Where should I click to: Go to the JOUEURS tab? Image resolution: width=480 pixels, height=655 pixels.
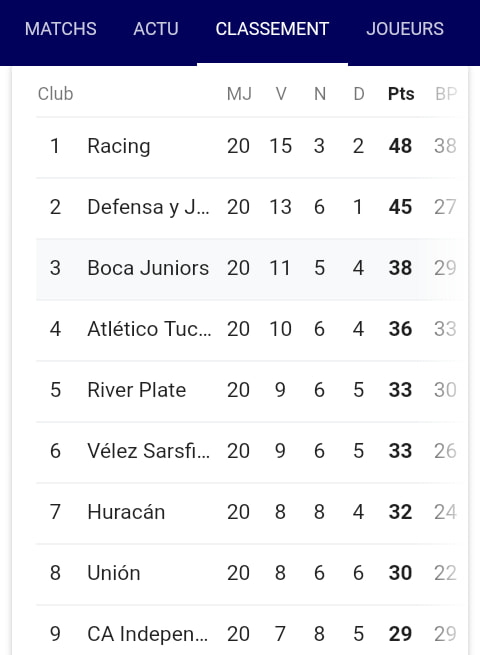[x=405, y=29]
